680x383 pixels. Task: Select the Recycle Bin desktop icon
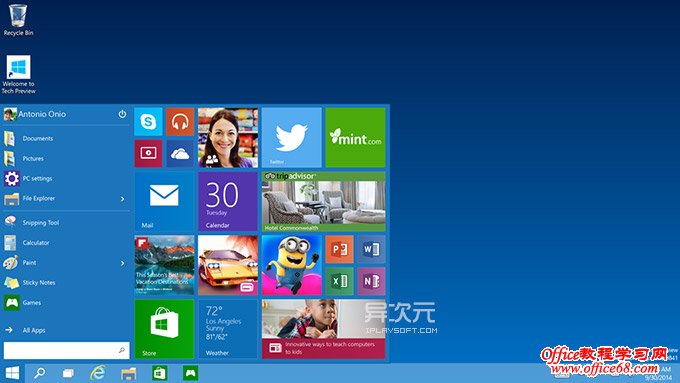pos(18,20)
